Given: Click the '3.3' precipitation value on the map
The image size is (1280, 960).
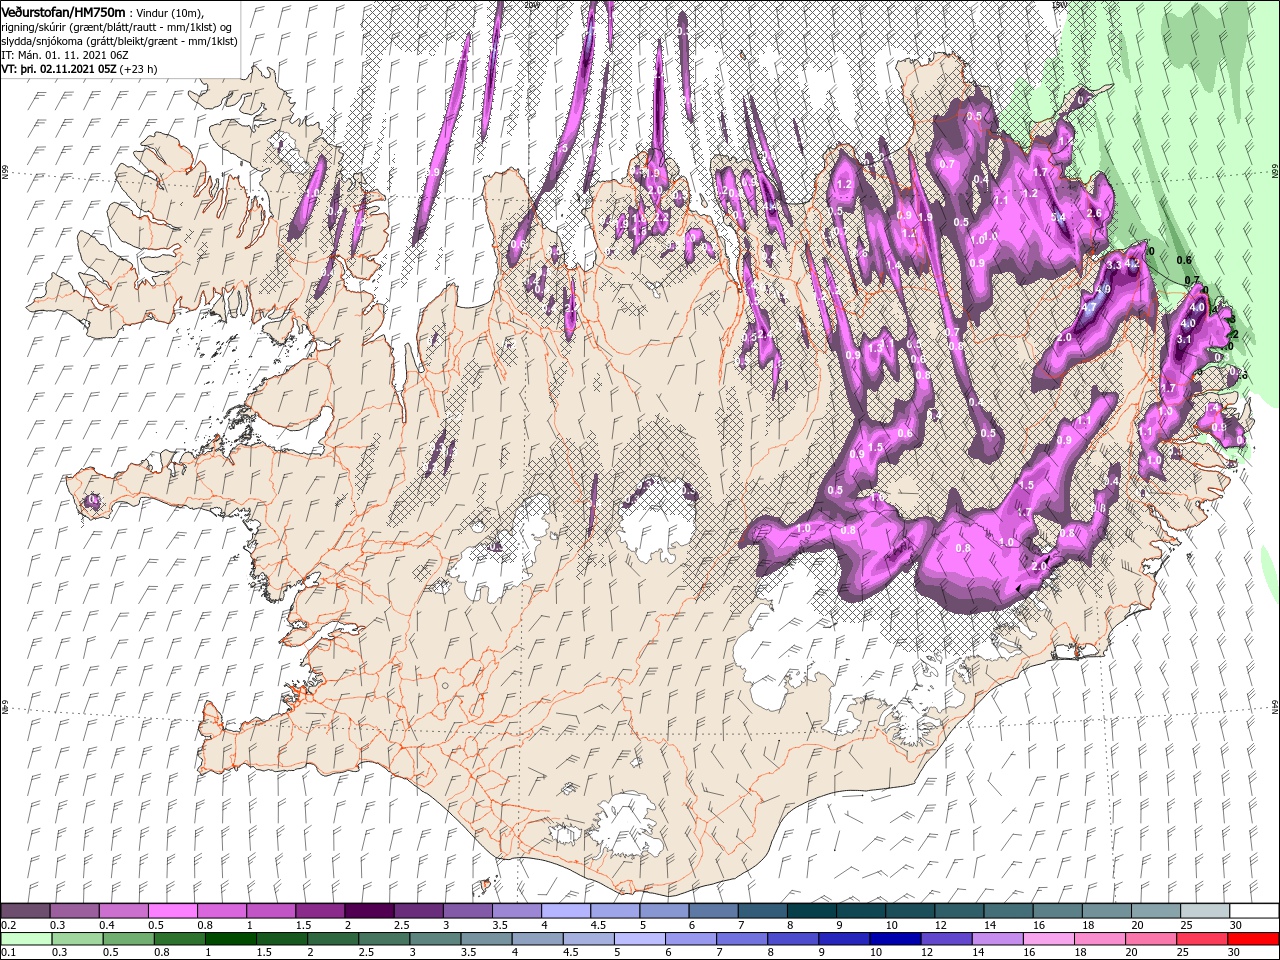Looking at the screenshot, I should (1114, 265).
